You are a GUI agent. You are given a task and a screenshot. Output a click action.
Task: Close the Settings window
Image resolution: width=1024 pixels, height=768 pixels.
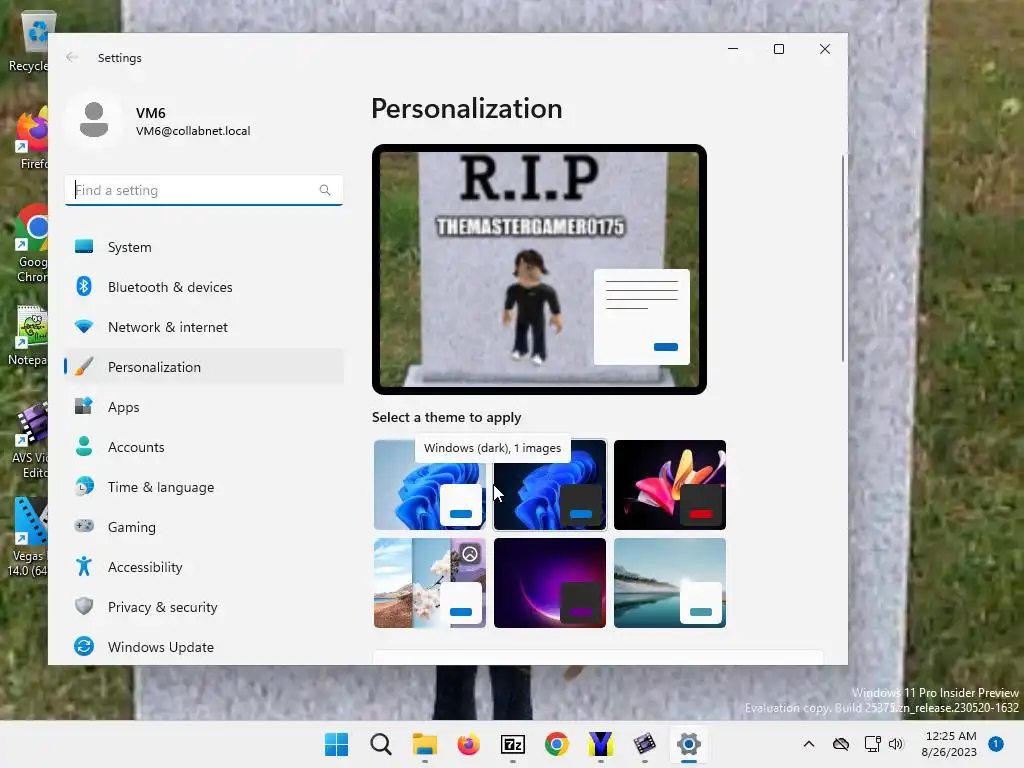[x=825, y=49]
